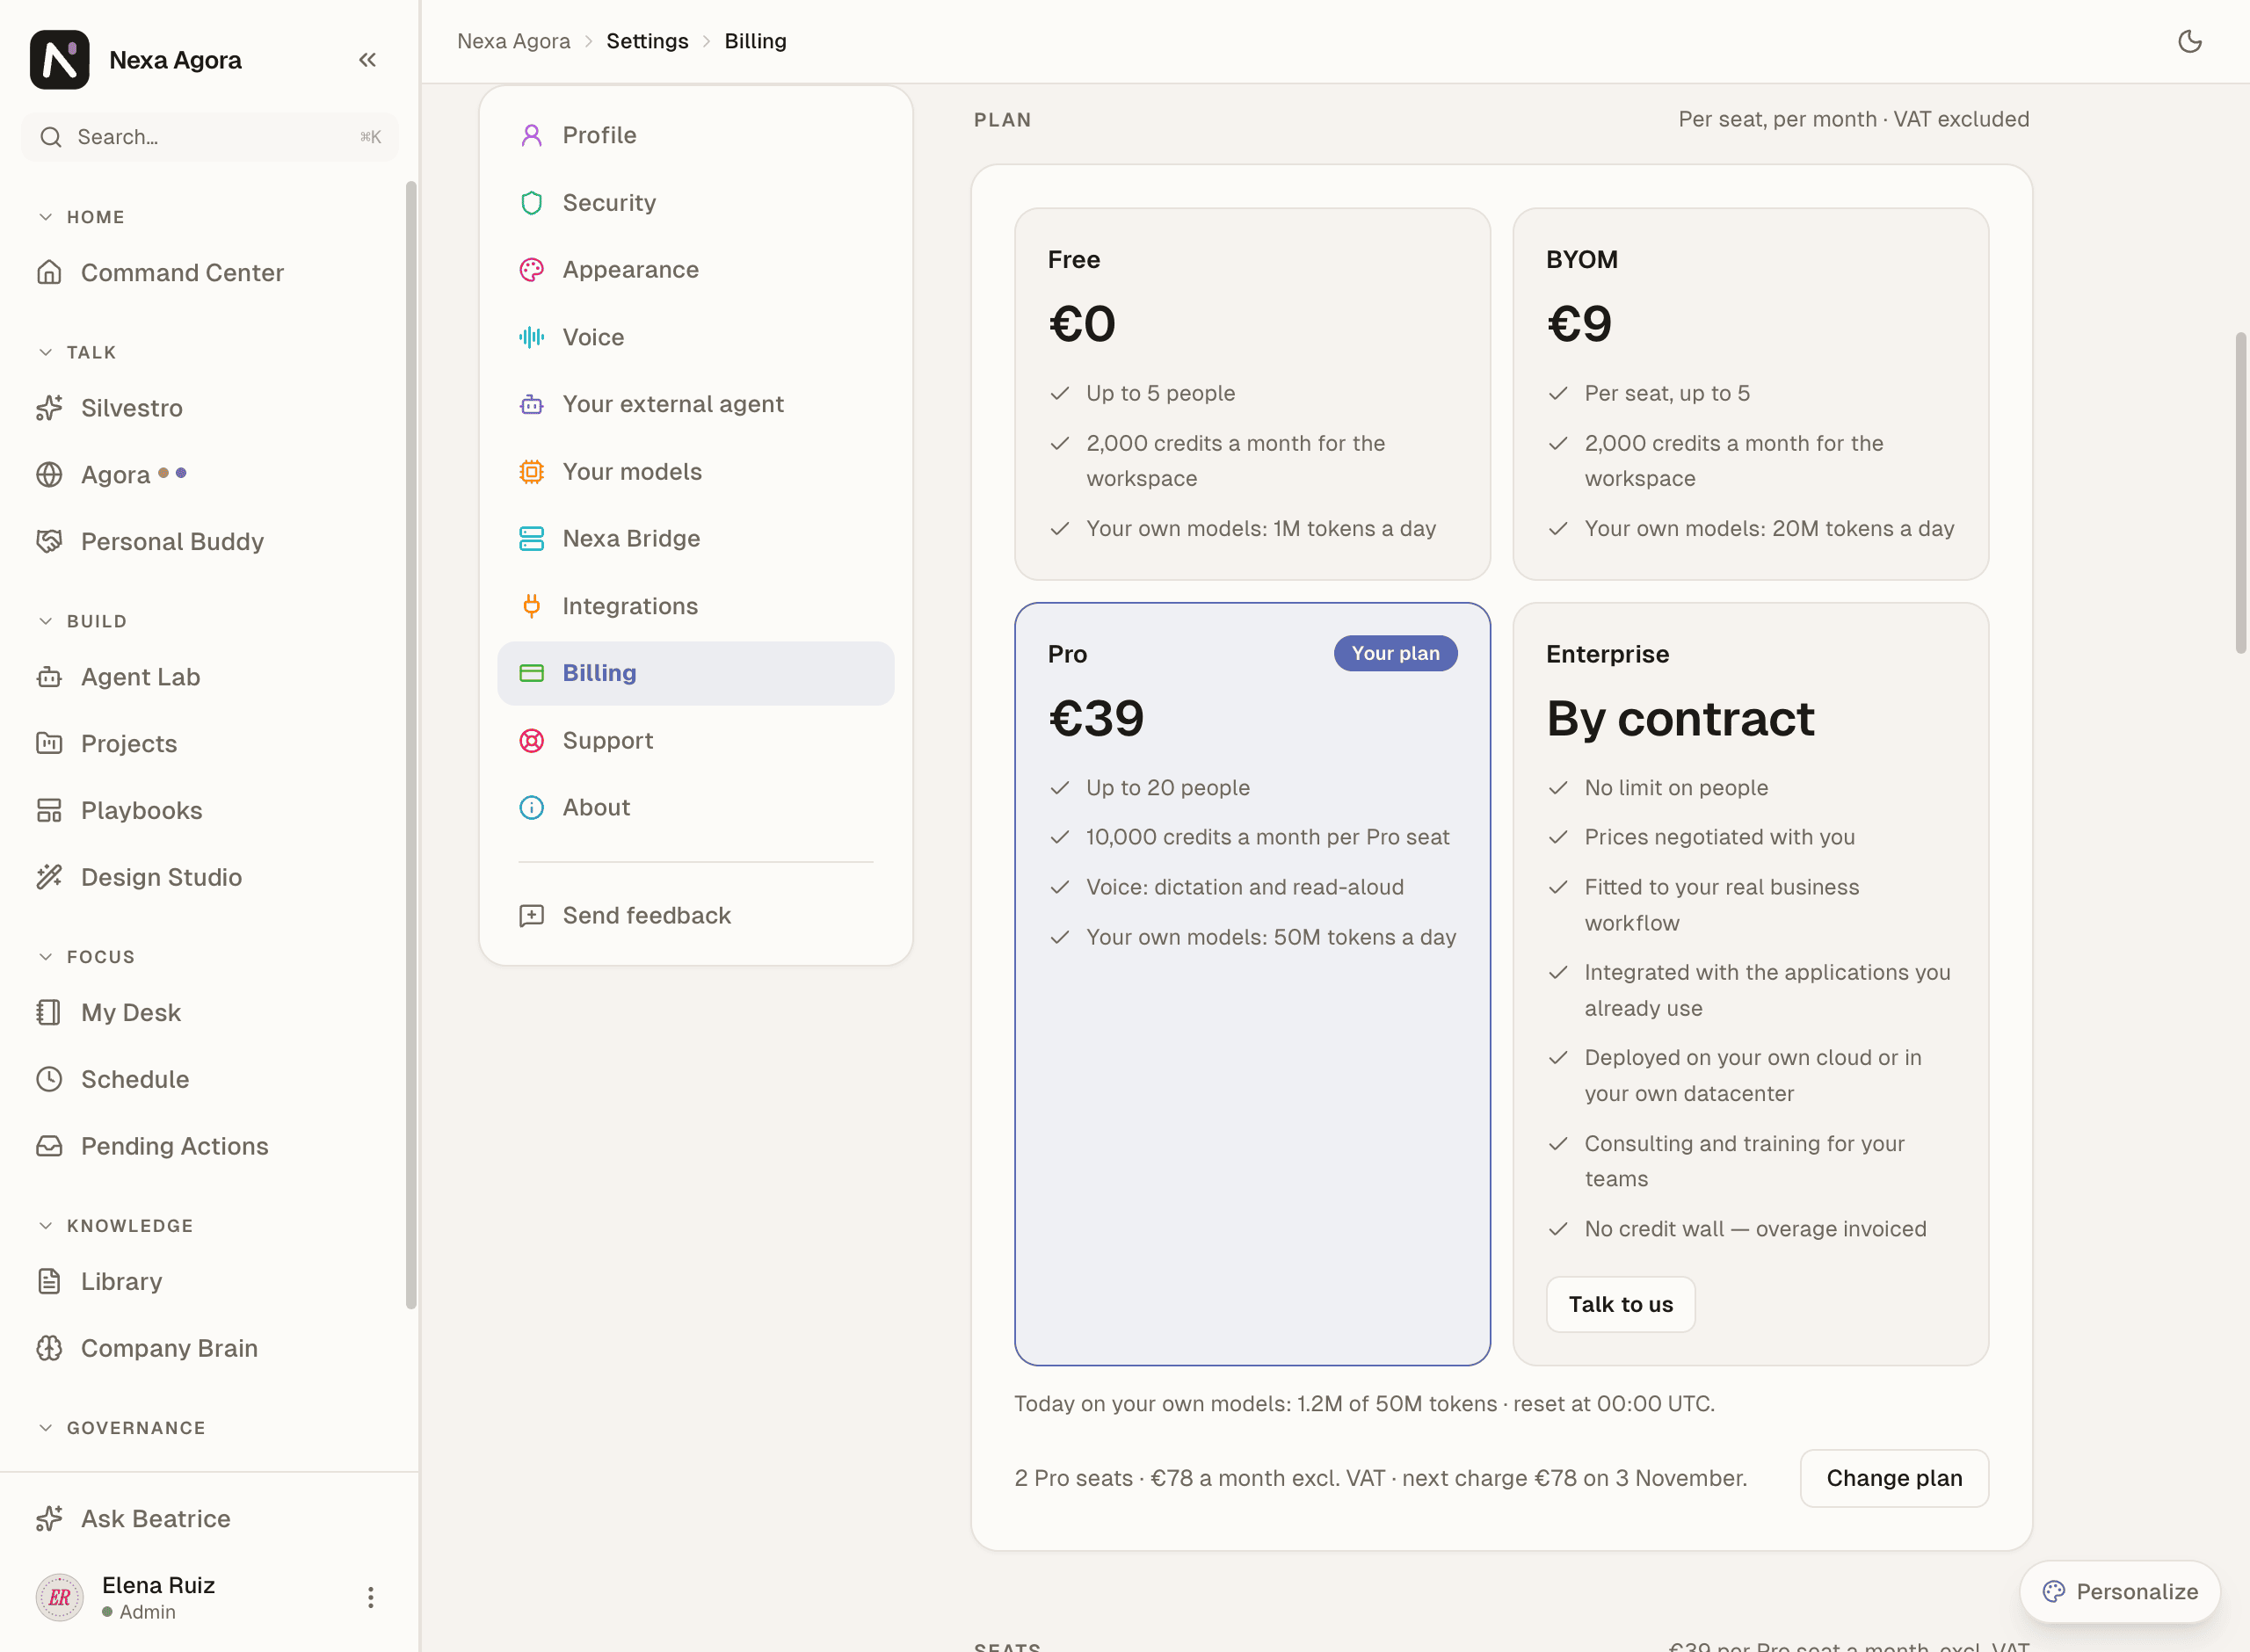Open Voice settings tab
The height and width of the screenshot is (1652, 2250).
[x=696, y=337]
